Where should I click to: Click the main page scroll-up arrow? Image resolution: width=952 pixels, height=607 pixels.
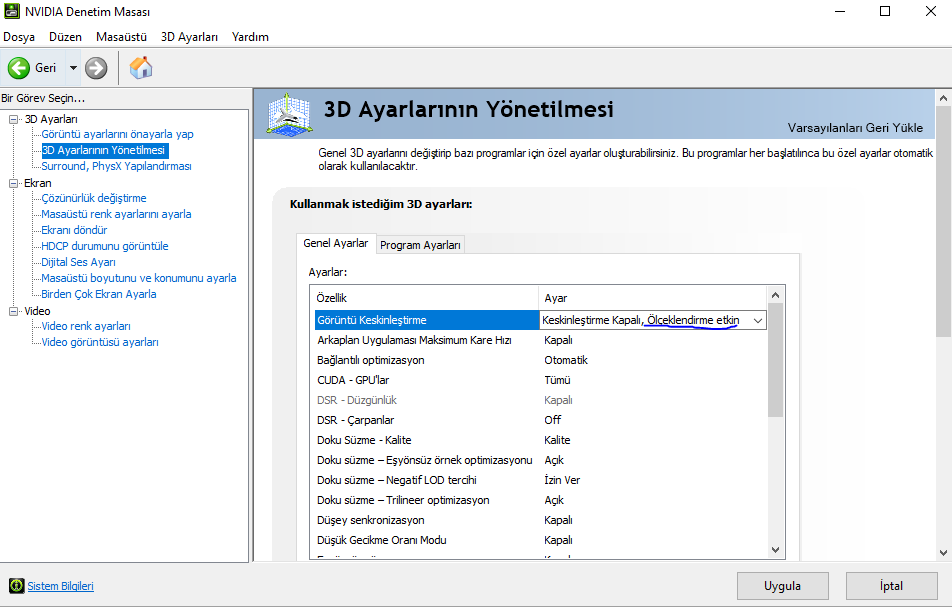pos(943,98)
